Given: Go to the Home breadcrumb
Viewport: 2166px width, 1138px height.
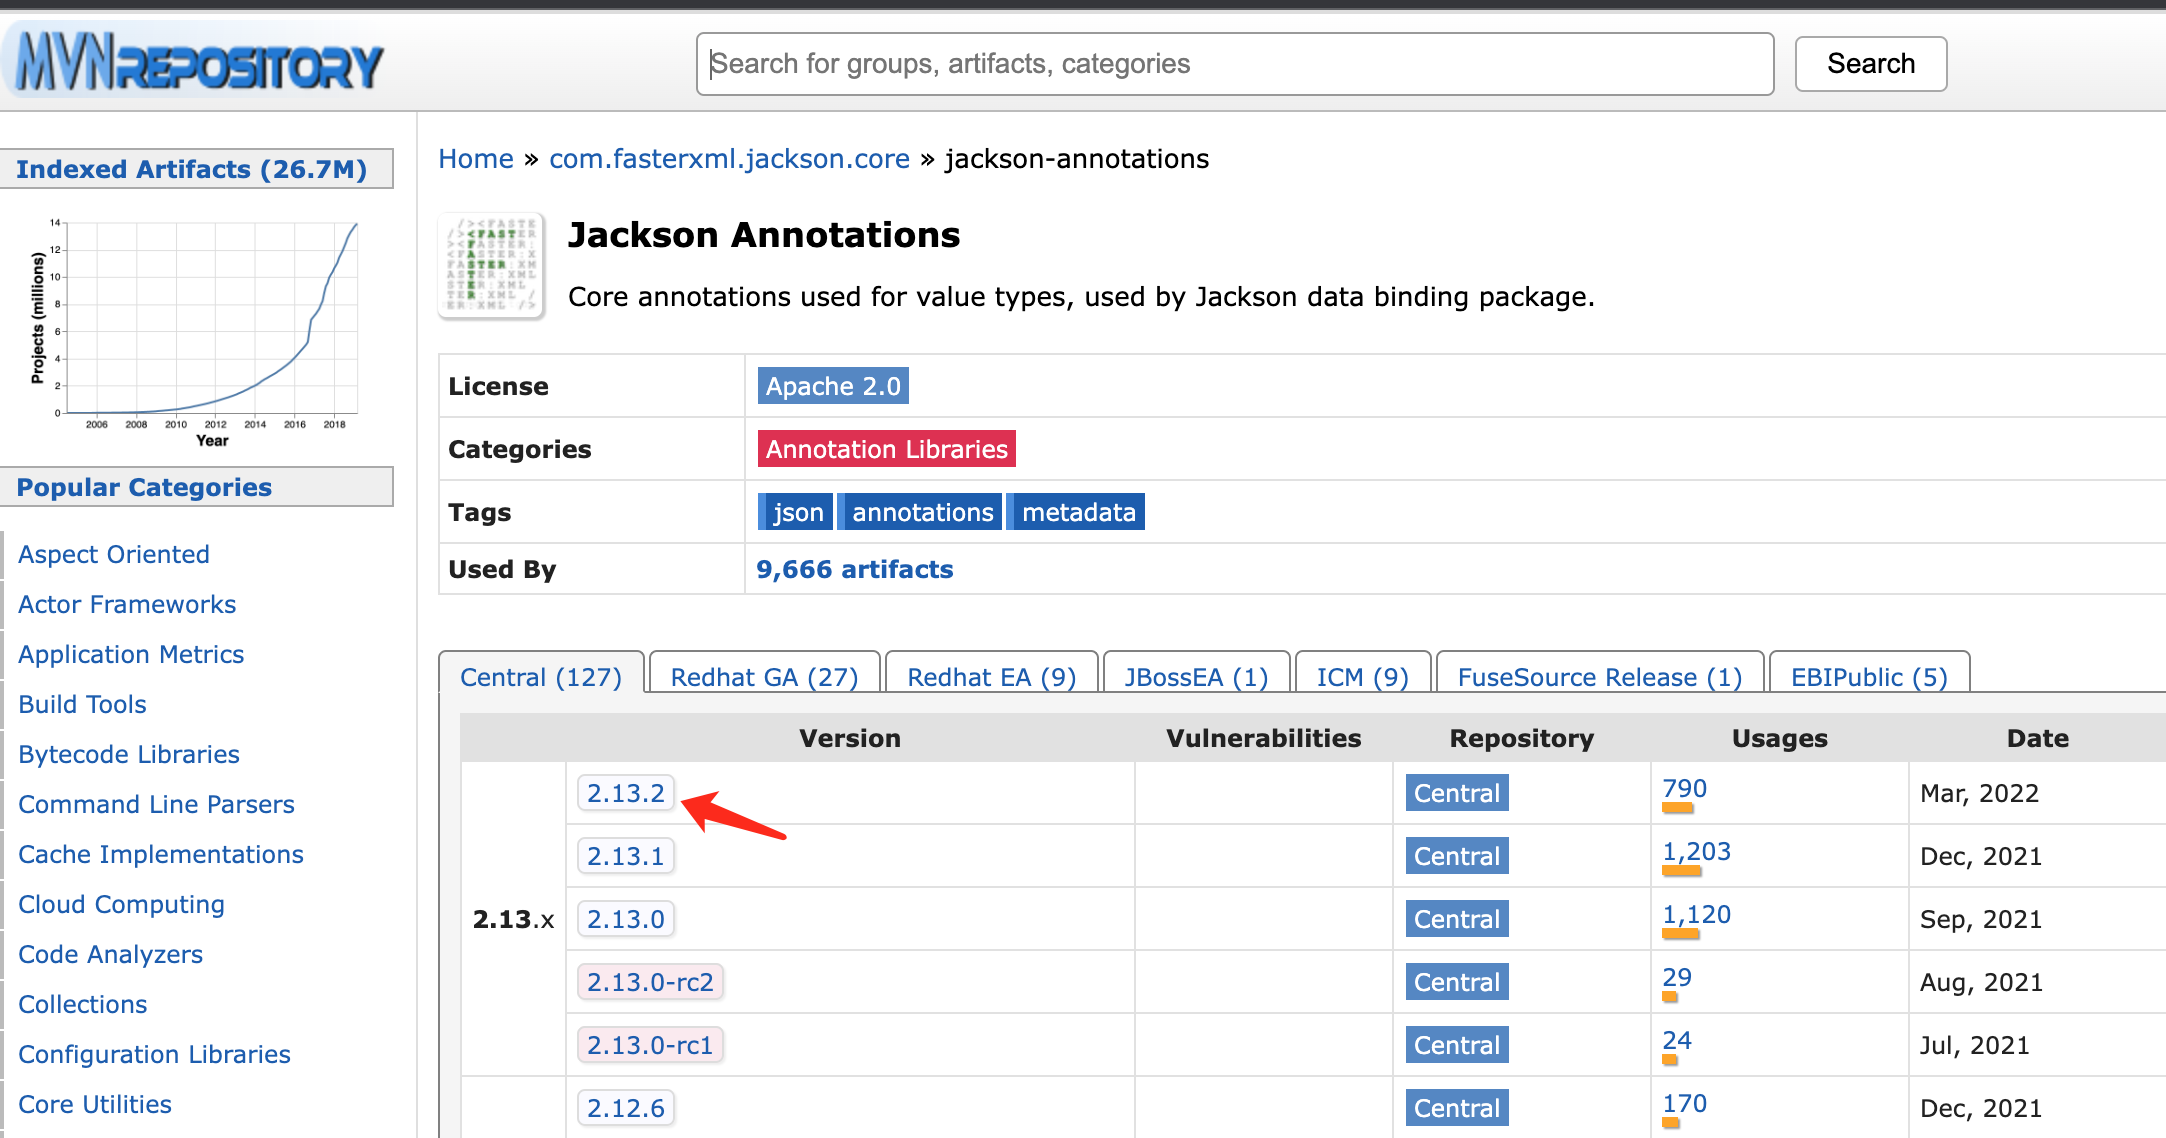Looking at the screenshot, I should (476, 159).
